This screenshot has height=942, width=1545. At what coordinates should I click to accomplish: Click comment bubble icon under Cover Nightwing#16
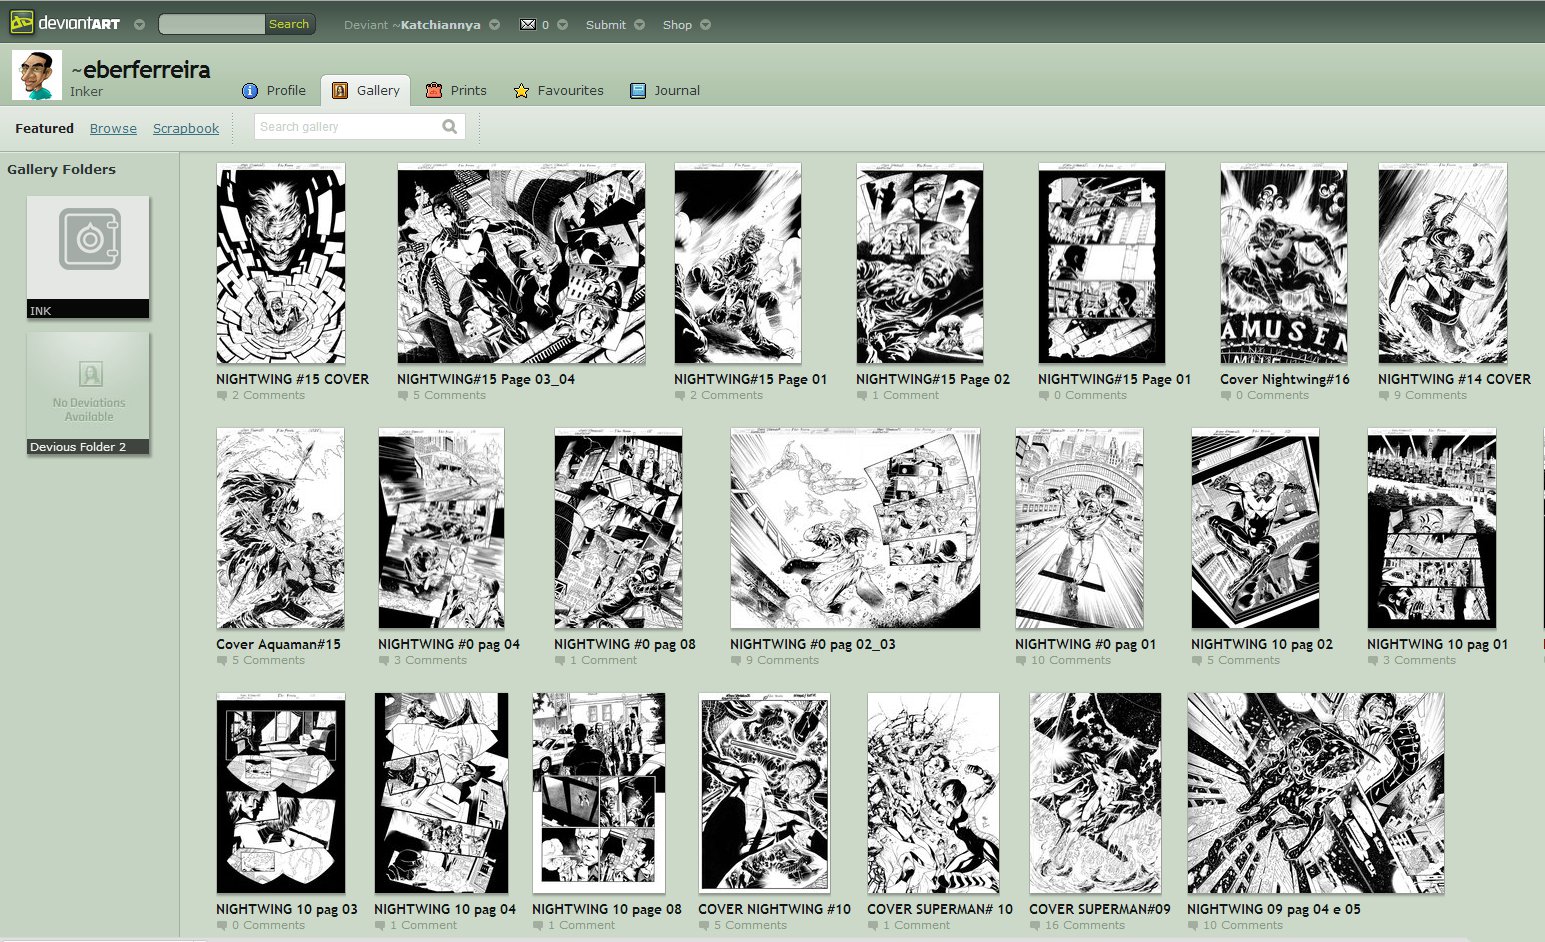[x=1226, y=396]
